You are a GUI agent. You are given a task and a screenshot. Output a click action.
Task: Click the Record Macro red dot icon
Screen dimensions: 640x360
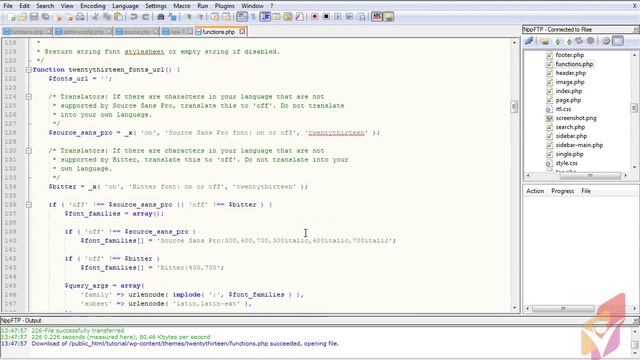click(x=314, y=17)
